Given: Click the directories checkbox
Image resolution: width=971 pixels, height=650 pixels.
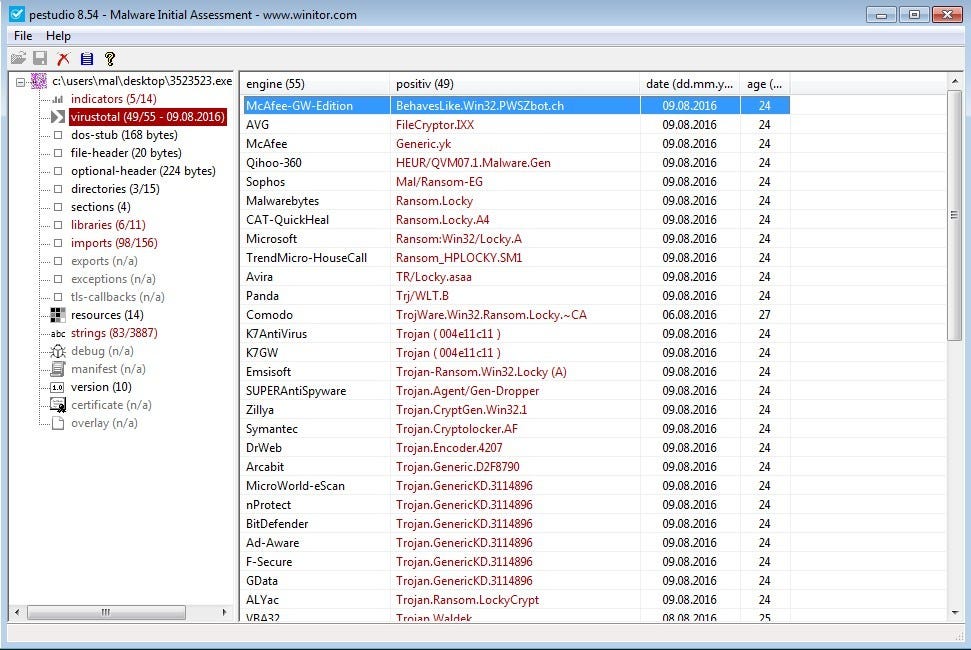Looking at the screenshot, I should pyautogui.click(x=58, y=189).
